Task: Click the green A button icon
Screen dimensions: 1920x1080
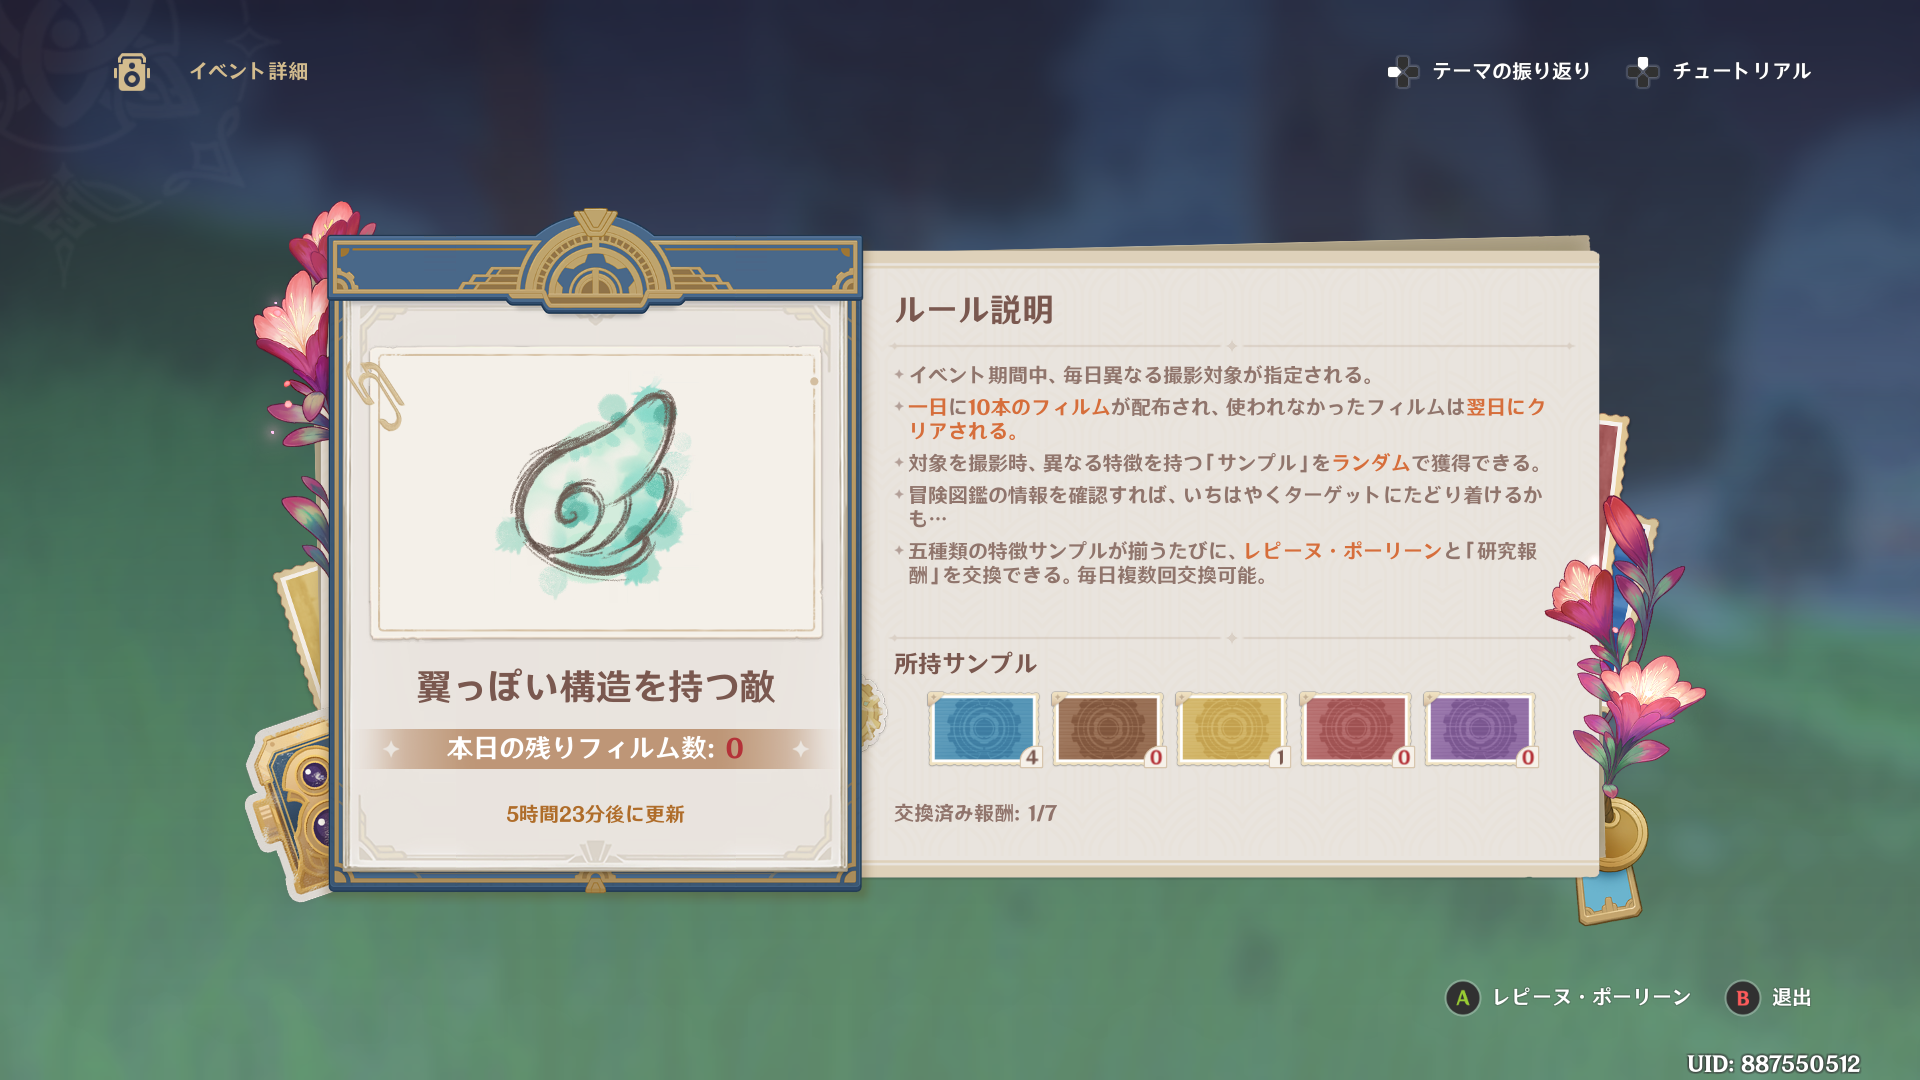Action: point(1463,998)
